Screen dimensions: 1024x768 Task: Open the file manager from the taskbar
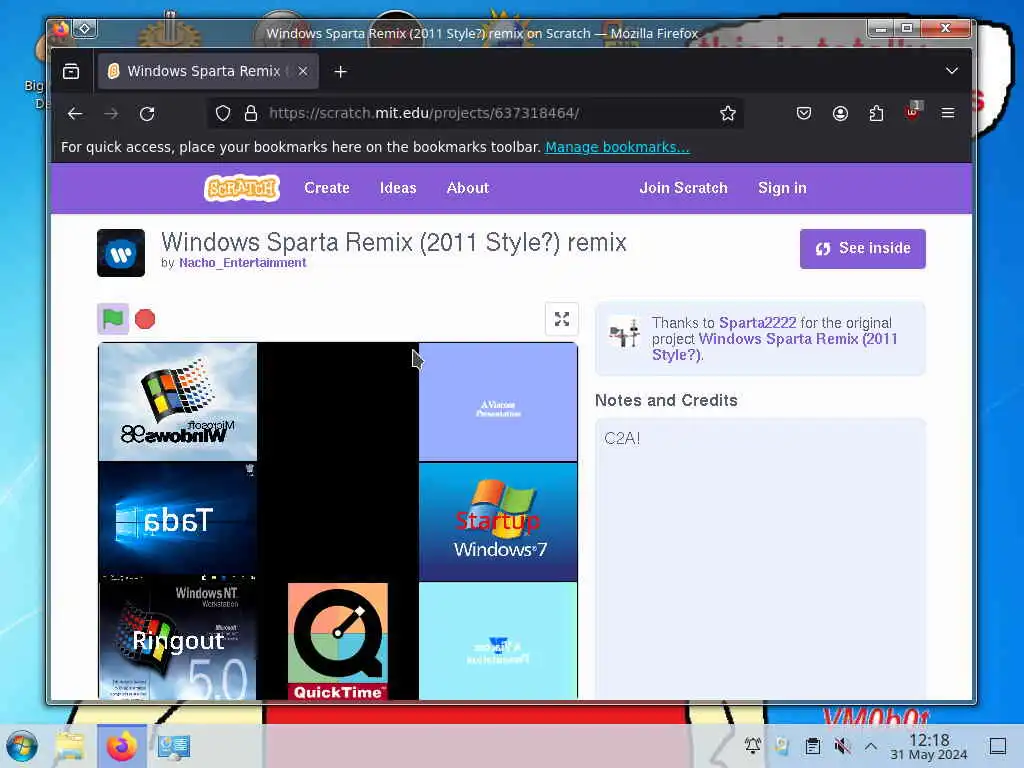click(x=70, y=746)
